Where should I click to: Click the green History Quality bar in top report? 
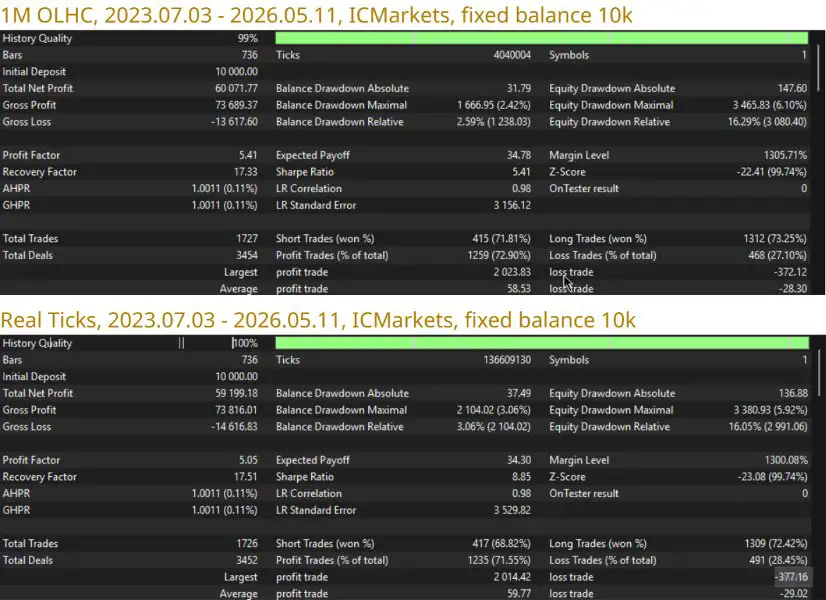pyautogui.click(x=542, y=38)
